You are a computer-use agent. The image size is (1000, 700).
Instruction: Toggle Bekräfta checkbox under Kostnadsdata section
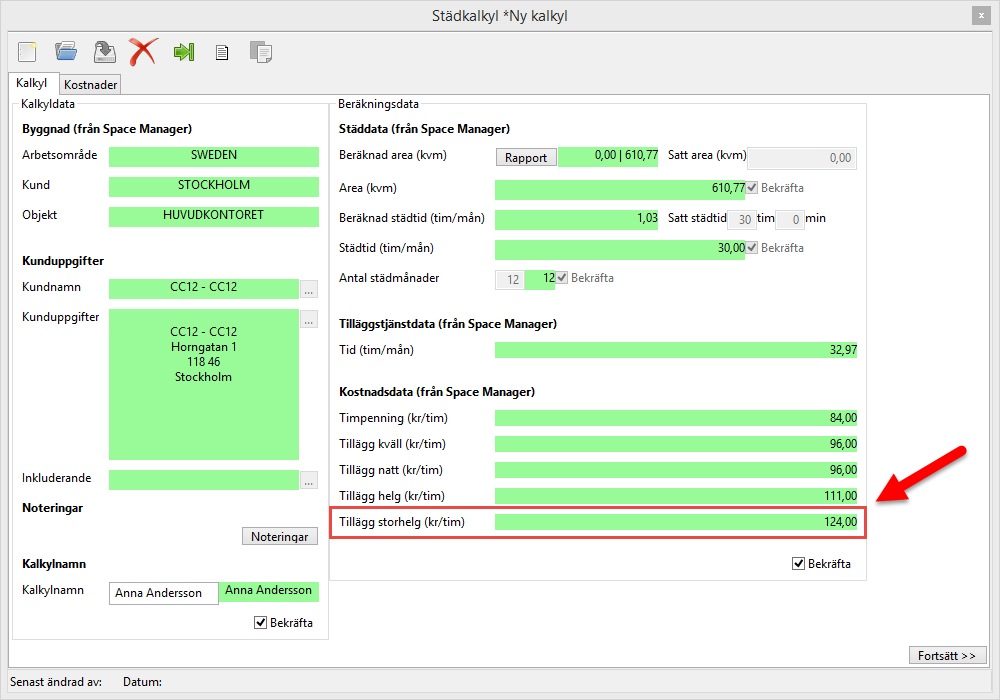click(x=798, y=564)
